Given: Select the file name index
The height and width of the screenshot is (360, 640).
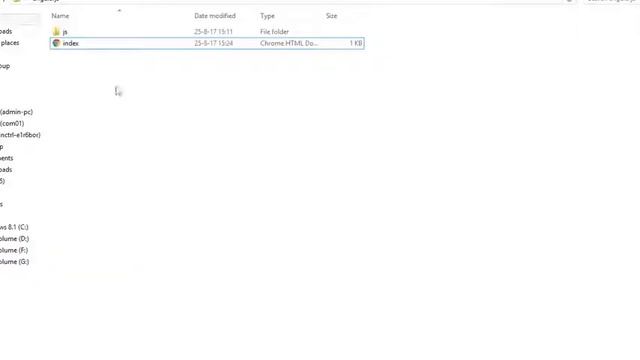Looking at the screenshot, I should [71, 43].
